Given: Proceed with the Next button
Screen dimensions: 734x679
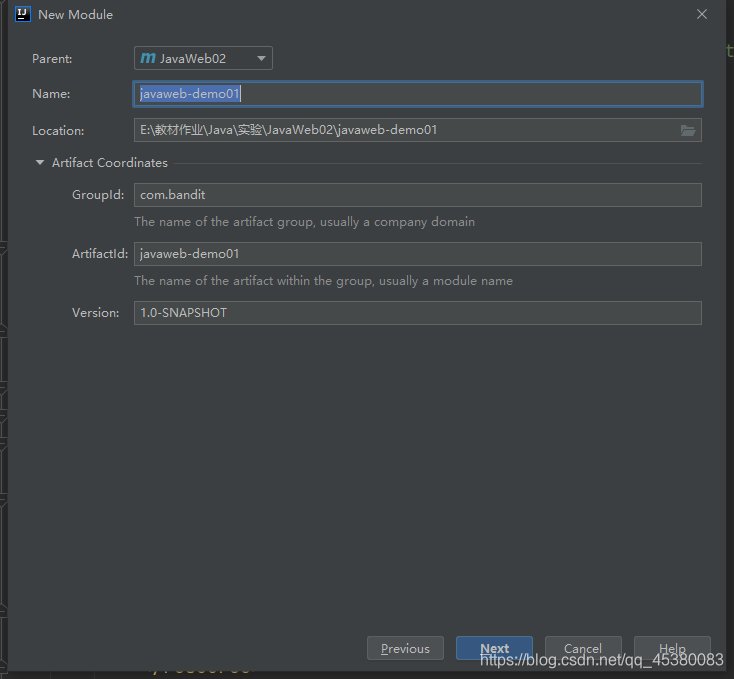Looking at the screenshot, I should [x=494, y=648].
